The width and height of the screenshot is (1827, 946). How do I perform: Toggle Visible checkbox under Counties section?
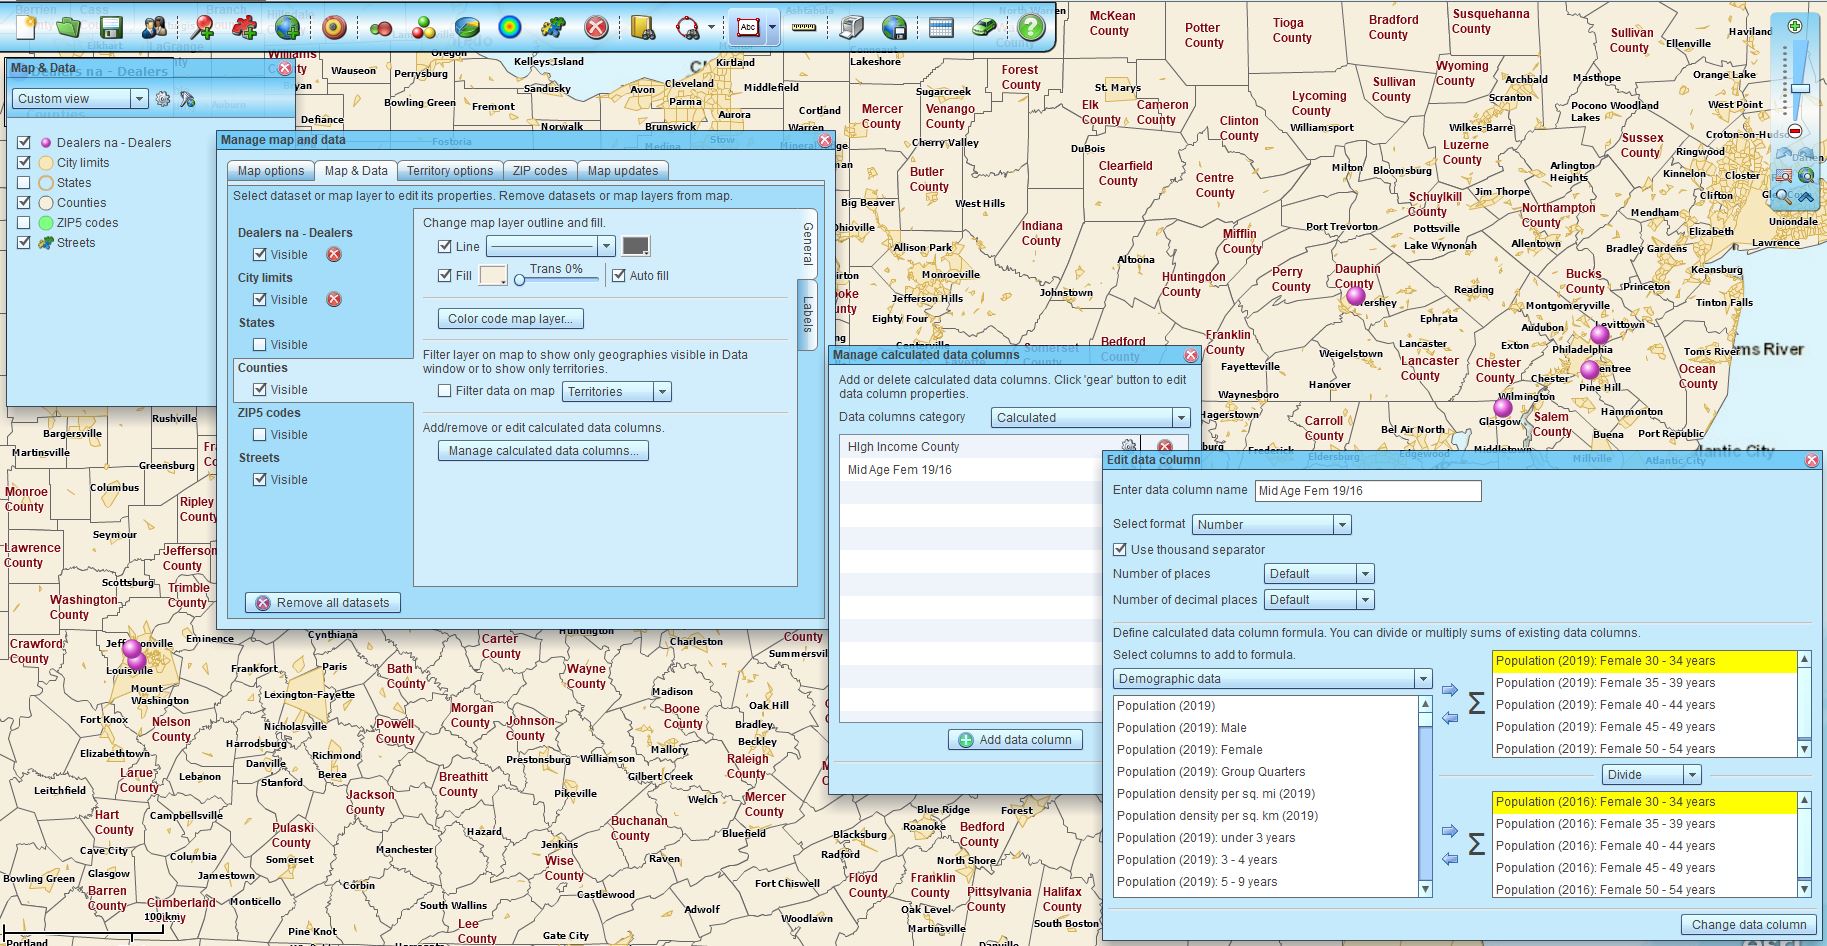click(x=260, y=389)
